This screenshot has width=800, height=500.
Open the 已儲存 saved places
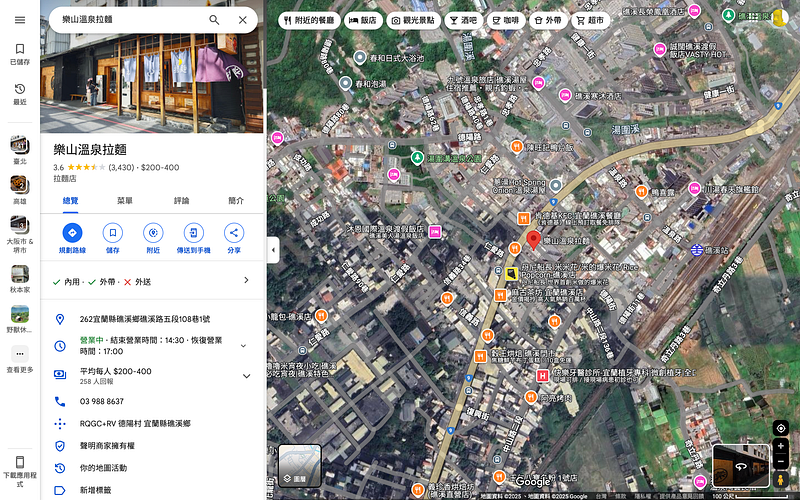tap(20, 54)
